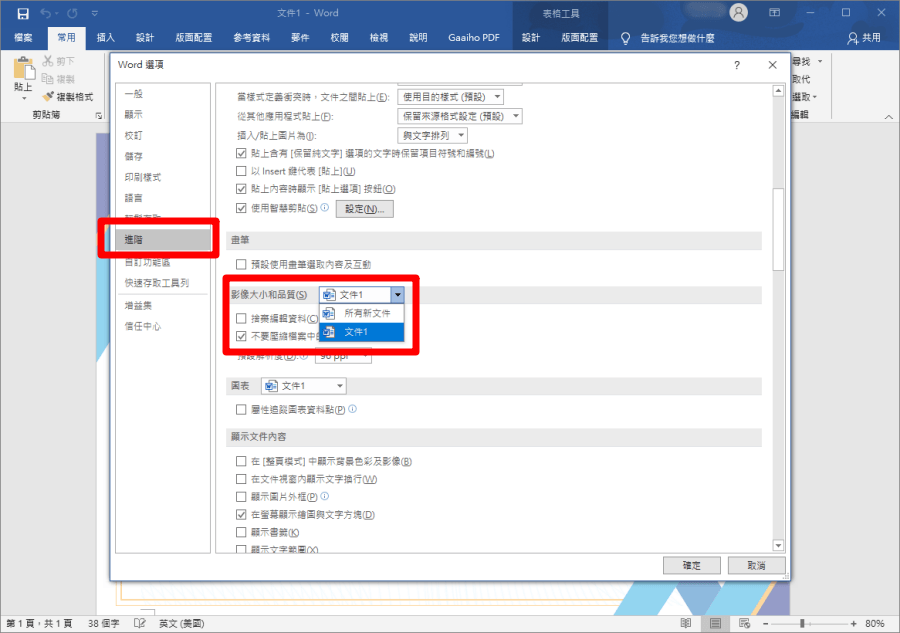Close the Word Options dialog
The width and height of the screenshot is (900, 633).
773,65
